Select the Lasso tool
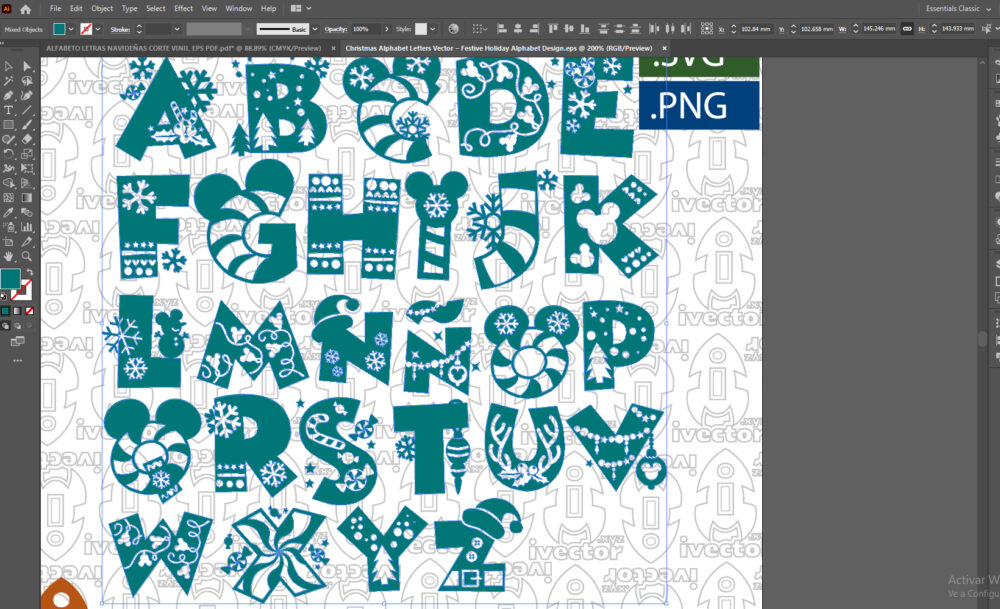The image size is (1000, 609). tap(27, 81)
